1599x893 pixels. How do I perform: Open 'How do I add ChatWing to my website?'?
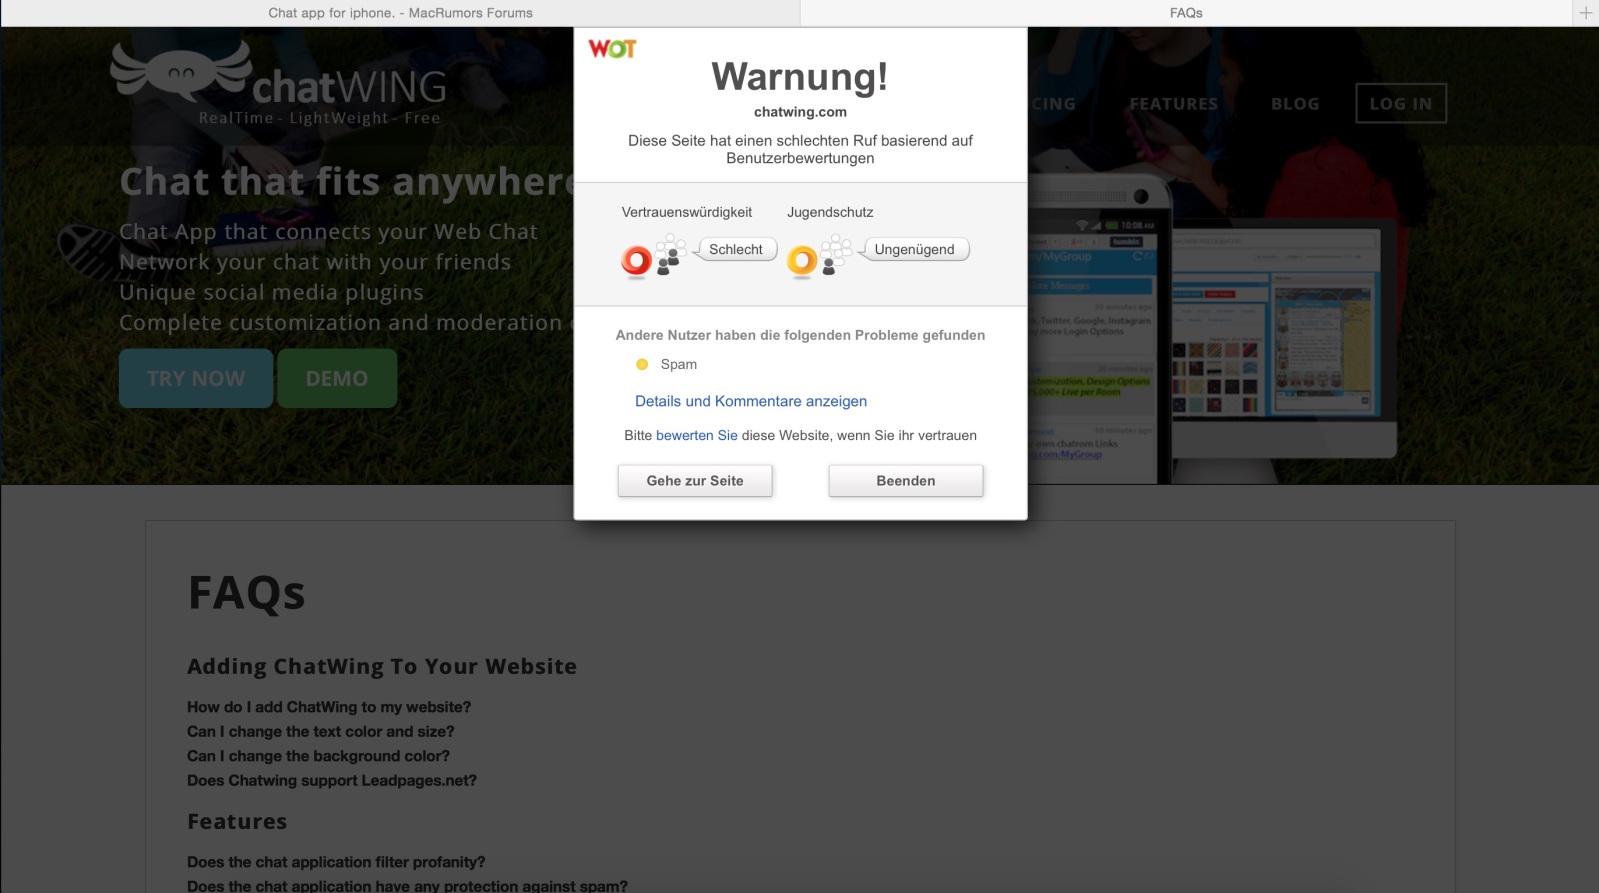(329, 707)
